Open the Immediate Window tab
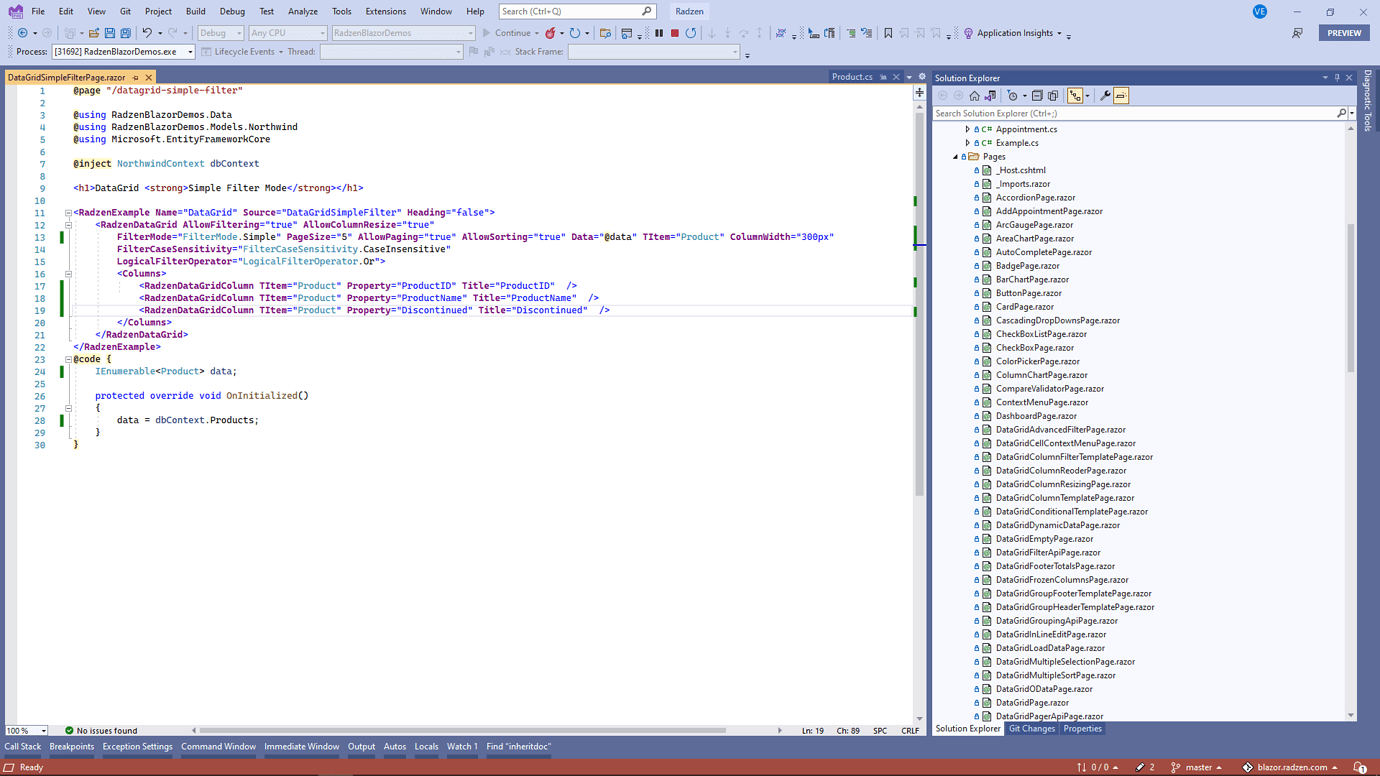This screenshot has width=1380, height=776. click(x=301, y=747)
